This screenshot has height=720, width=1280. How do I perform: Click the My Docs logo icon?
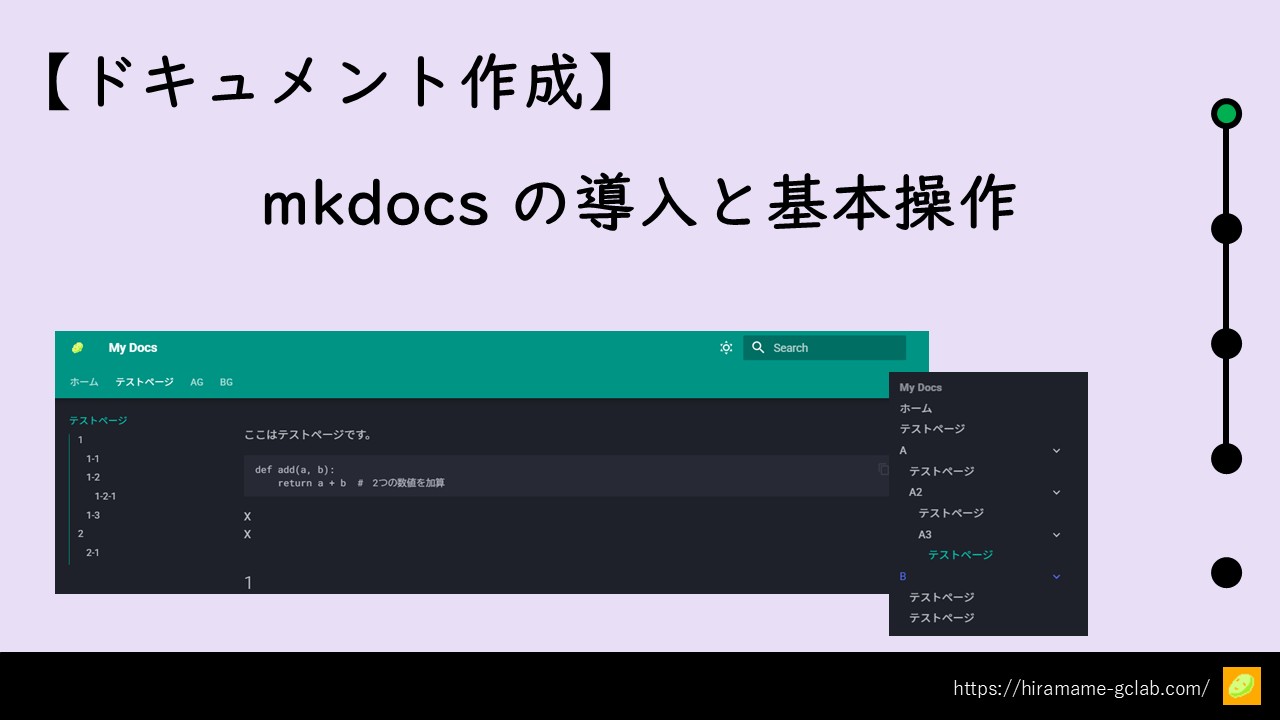[x=77, y=348]
